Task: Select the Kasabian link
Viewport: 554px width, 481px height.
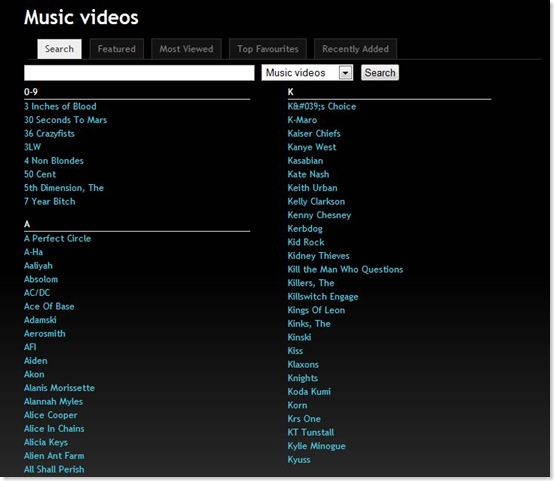Action: 305,161
